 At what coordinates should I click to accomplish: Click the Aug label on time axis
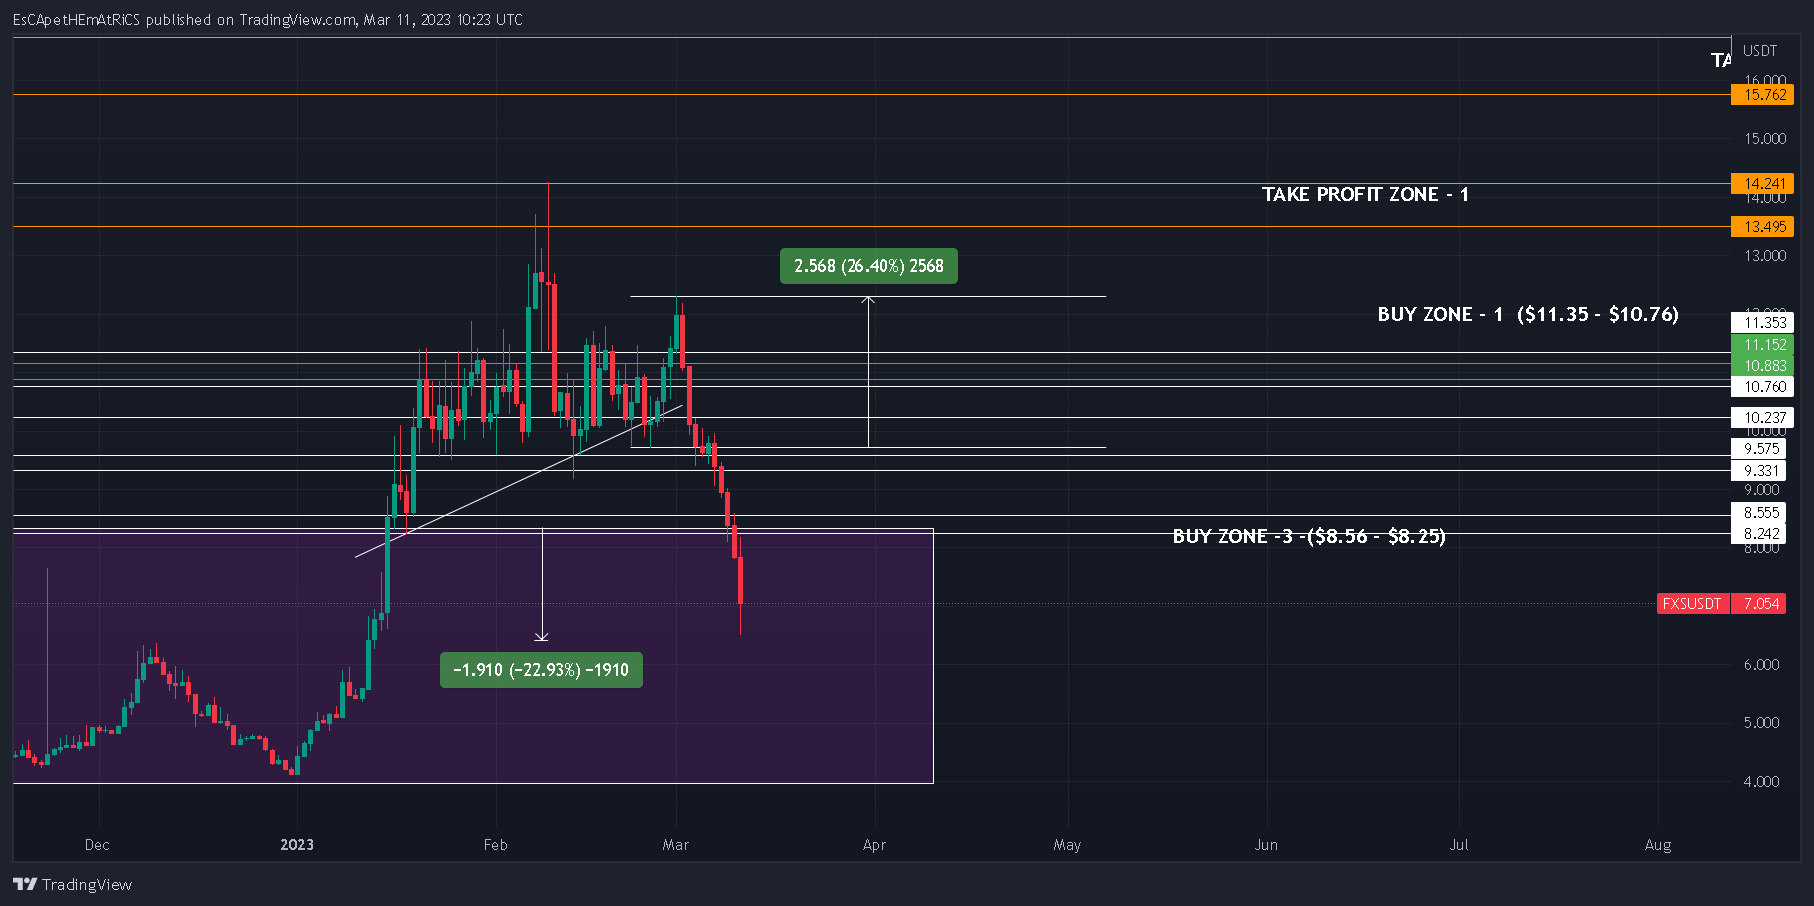(x=1658, y=845)
